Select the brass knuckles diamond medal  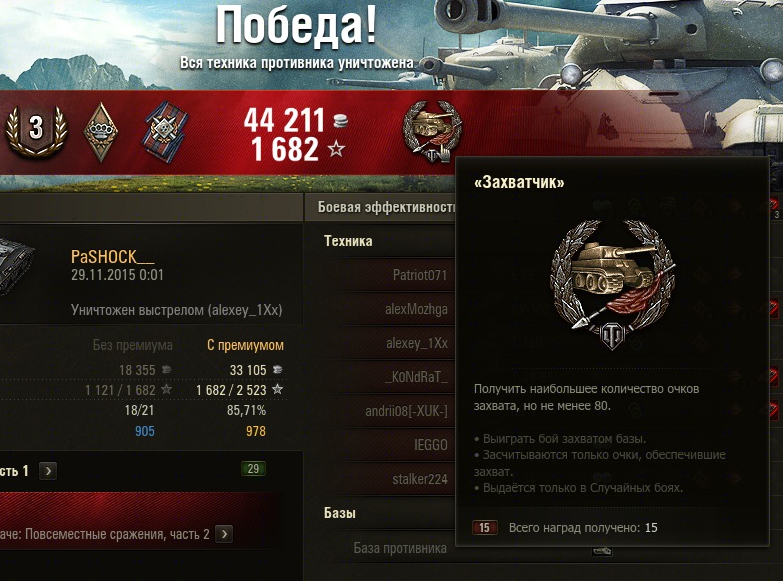(101, 132)
